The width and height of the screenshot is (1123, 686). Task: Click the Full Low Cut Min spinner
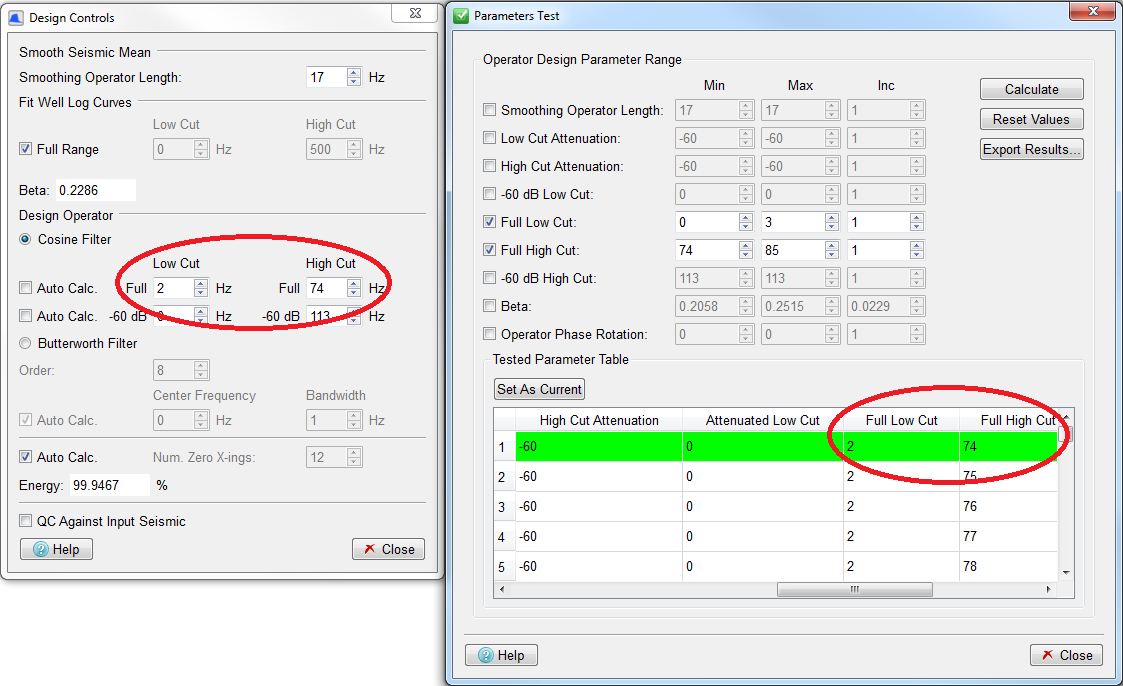[x=746, y=222]
